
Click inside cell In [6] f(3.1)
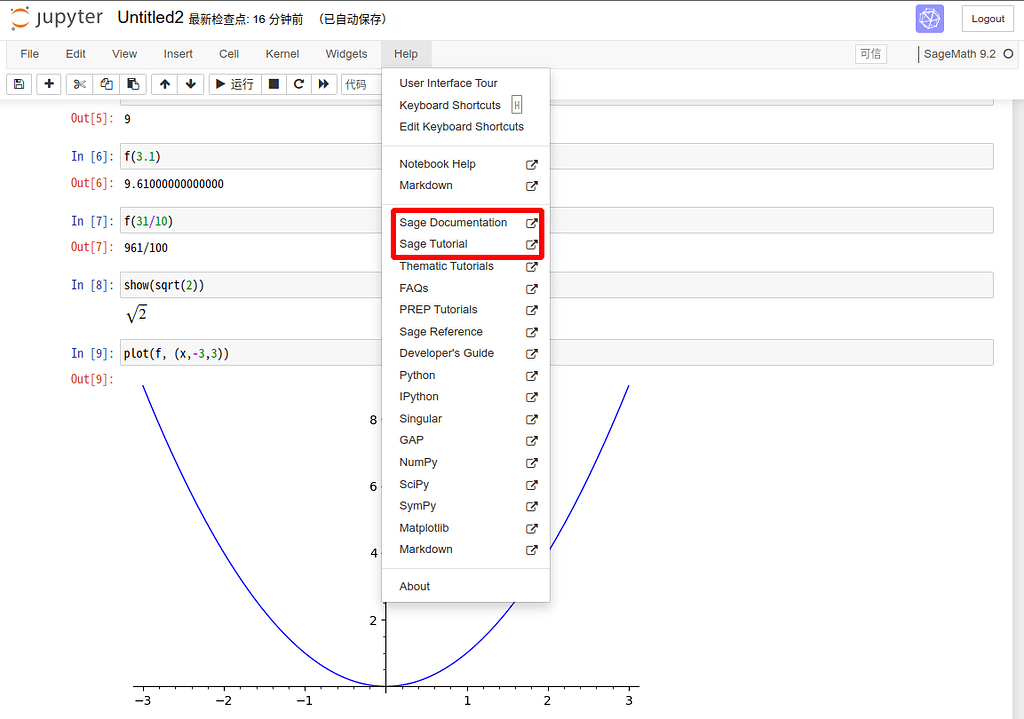[x=556, y=157]
